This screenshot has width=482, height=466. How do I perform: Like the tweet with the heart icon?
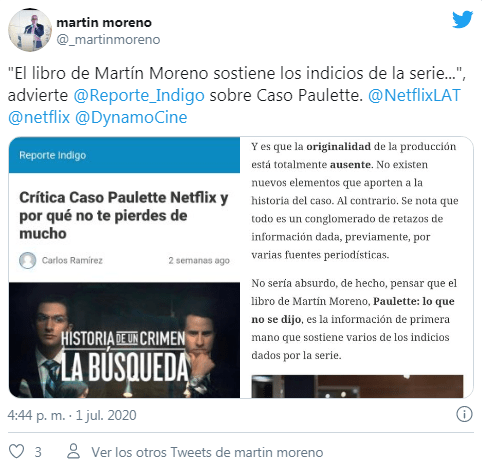pyautogui.click(x=16, y=452)
